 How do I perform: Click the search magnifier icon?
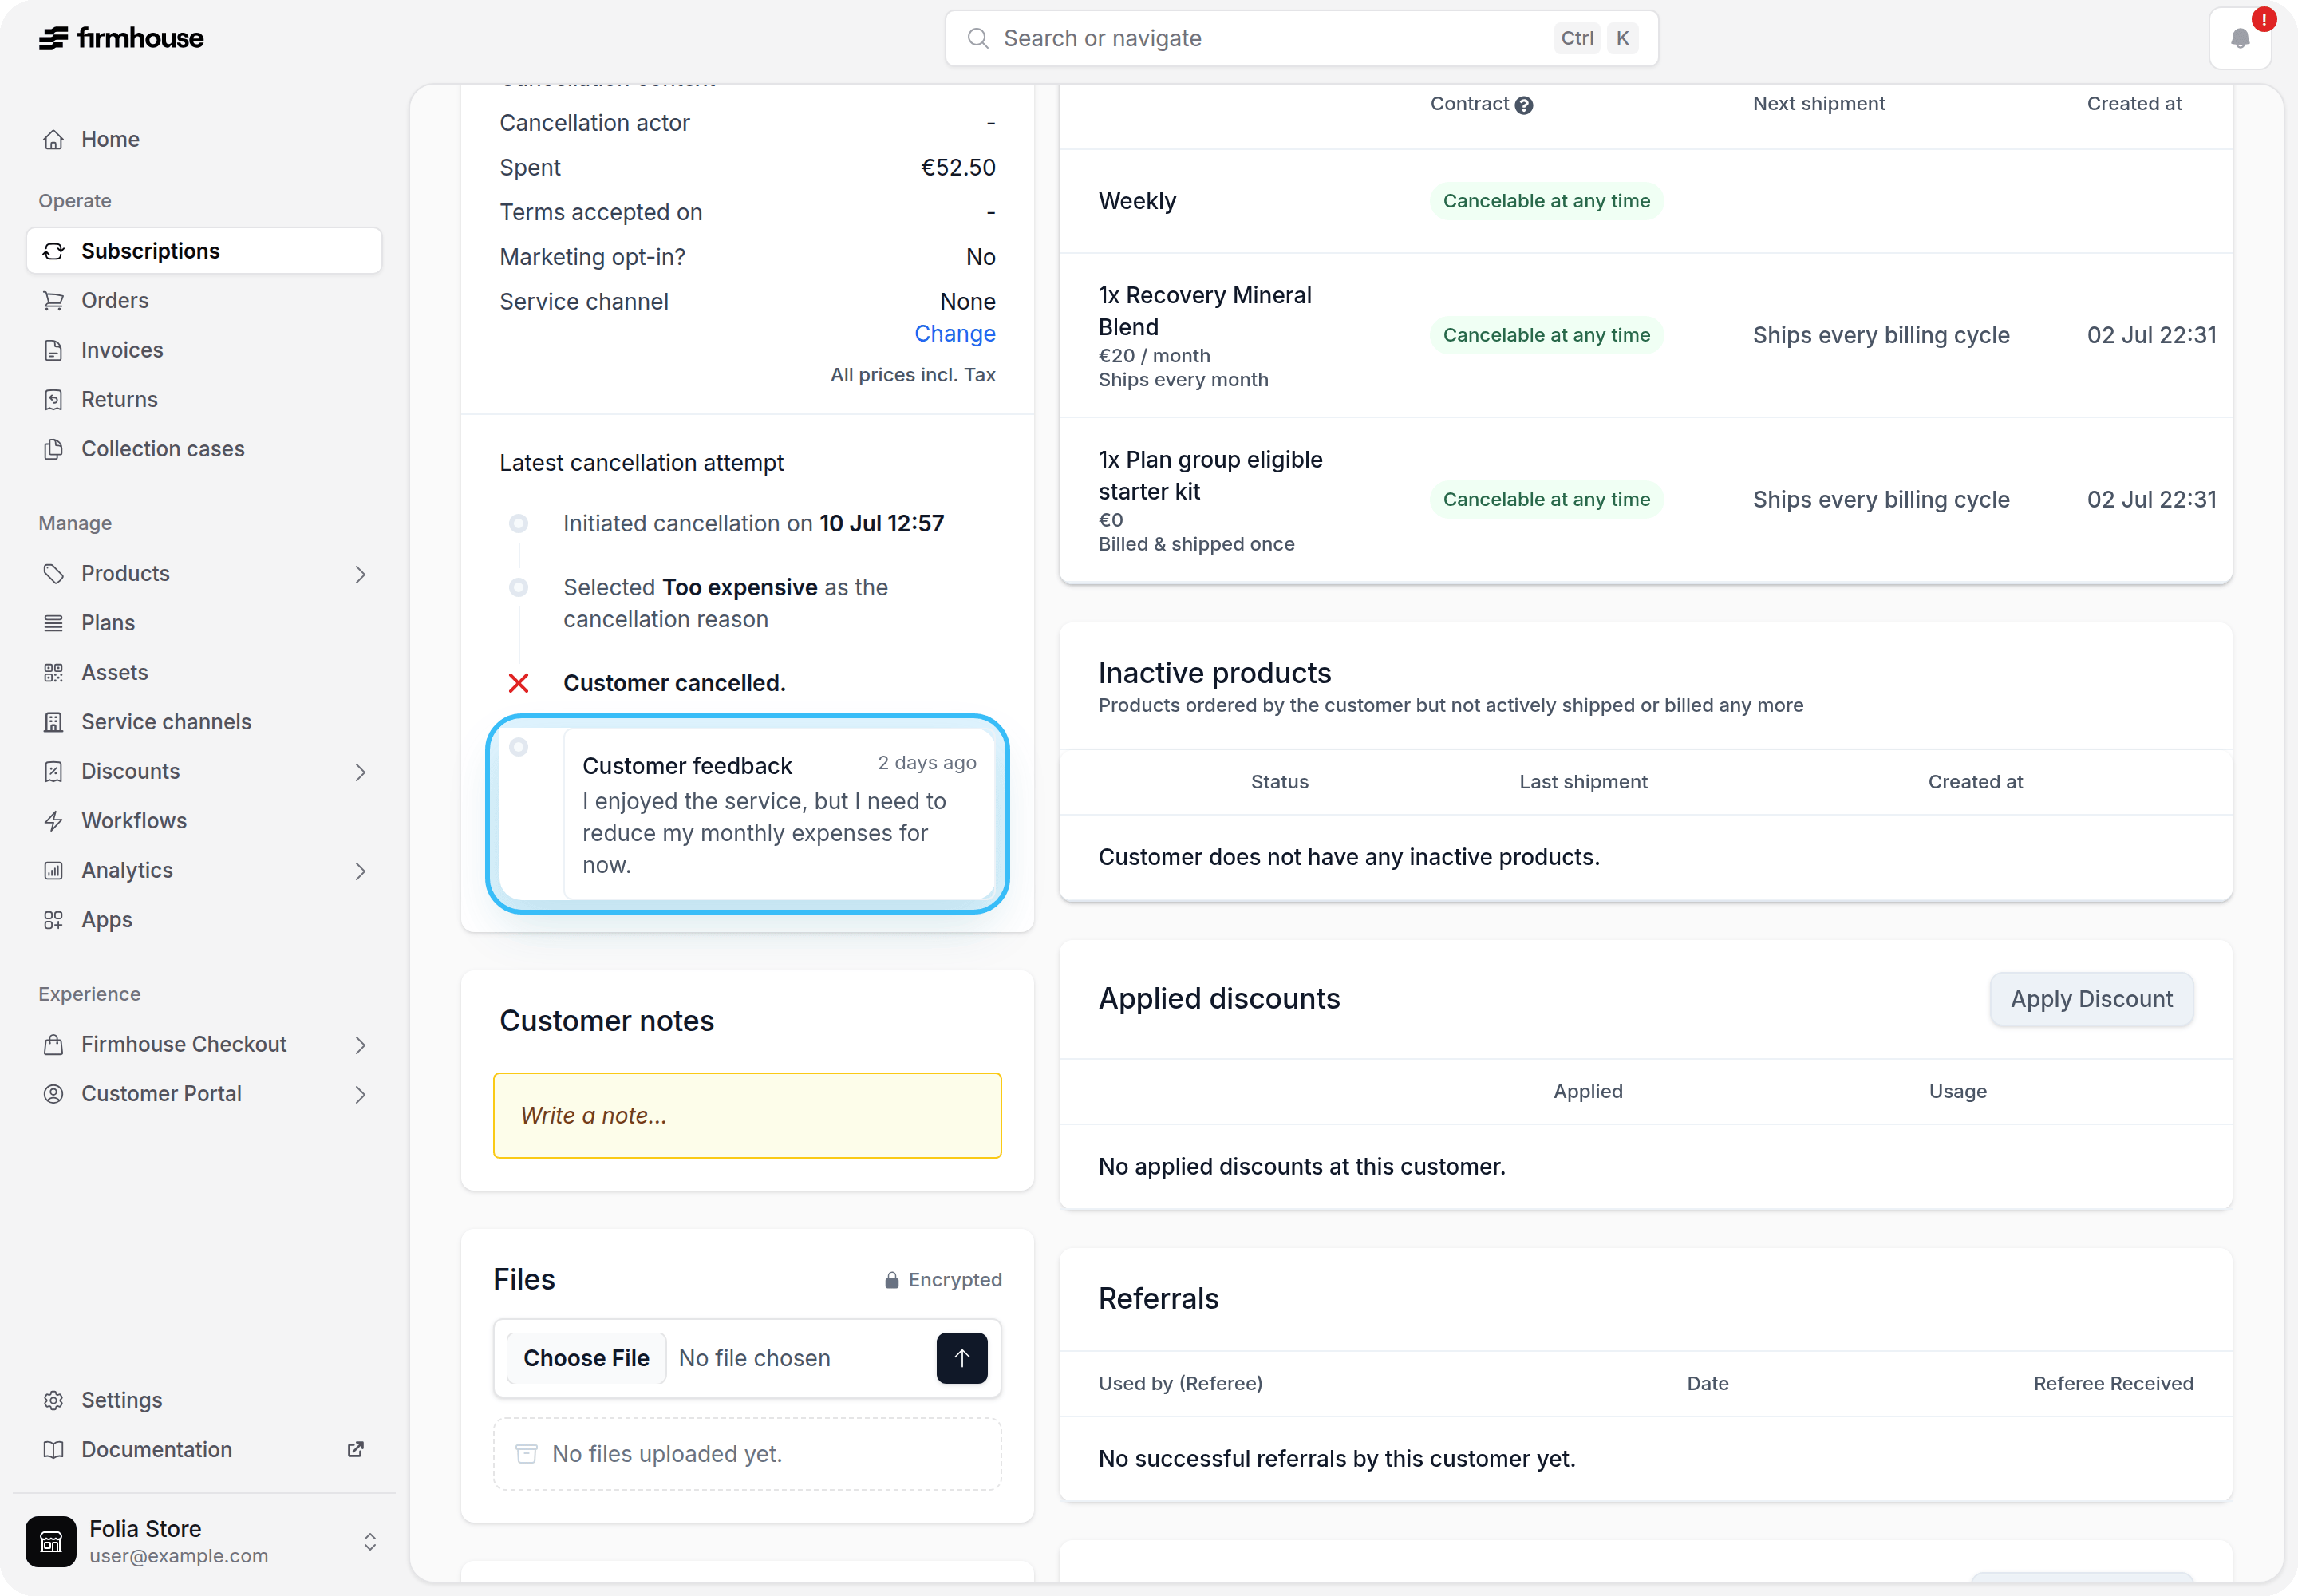click(978, 38)
